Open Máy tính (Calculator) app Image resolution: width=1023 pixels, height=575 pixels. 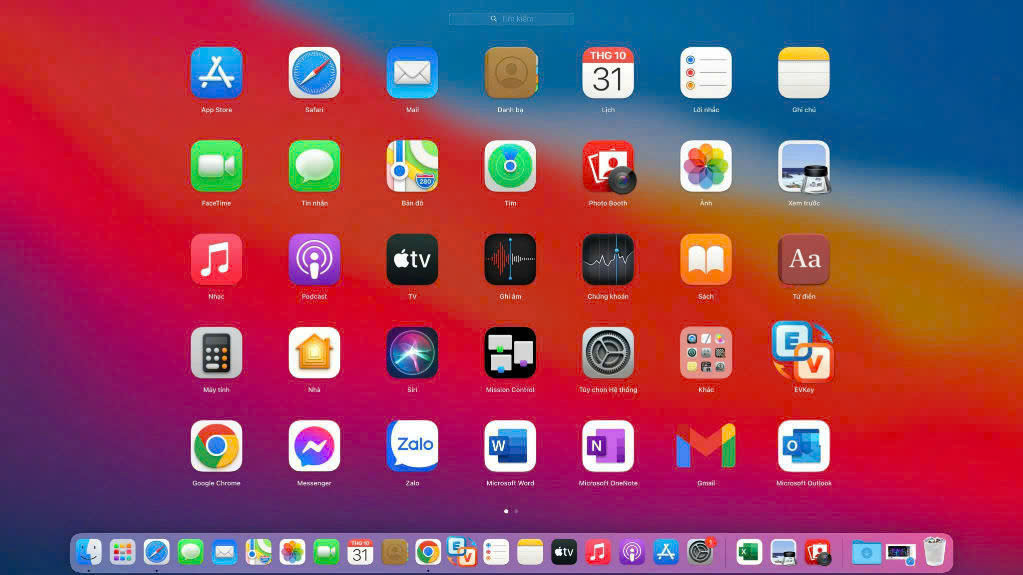(217, 352)
